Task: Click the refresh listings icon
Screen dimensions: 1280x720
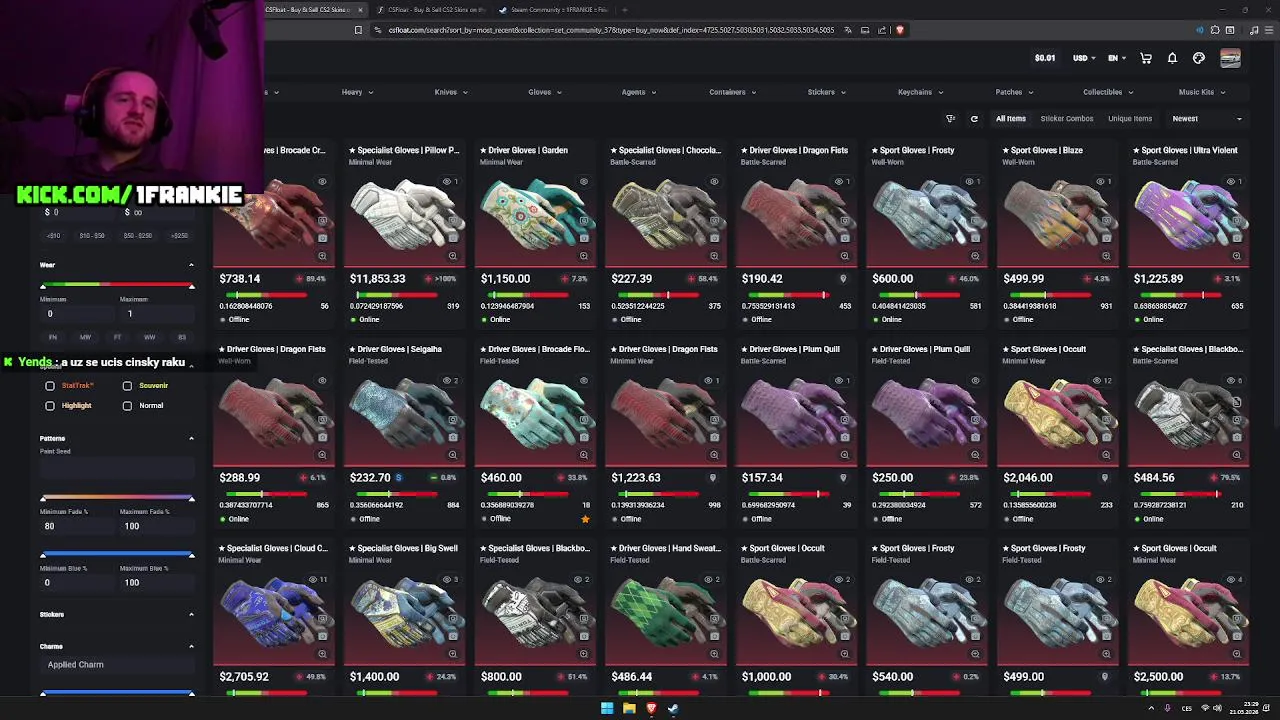Action: (x=974, y=119)
